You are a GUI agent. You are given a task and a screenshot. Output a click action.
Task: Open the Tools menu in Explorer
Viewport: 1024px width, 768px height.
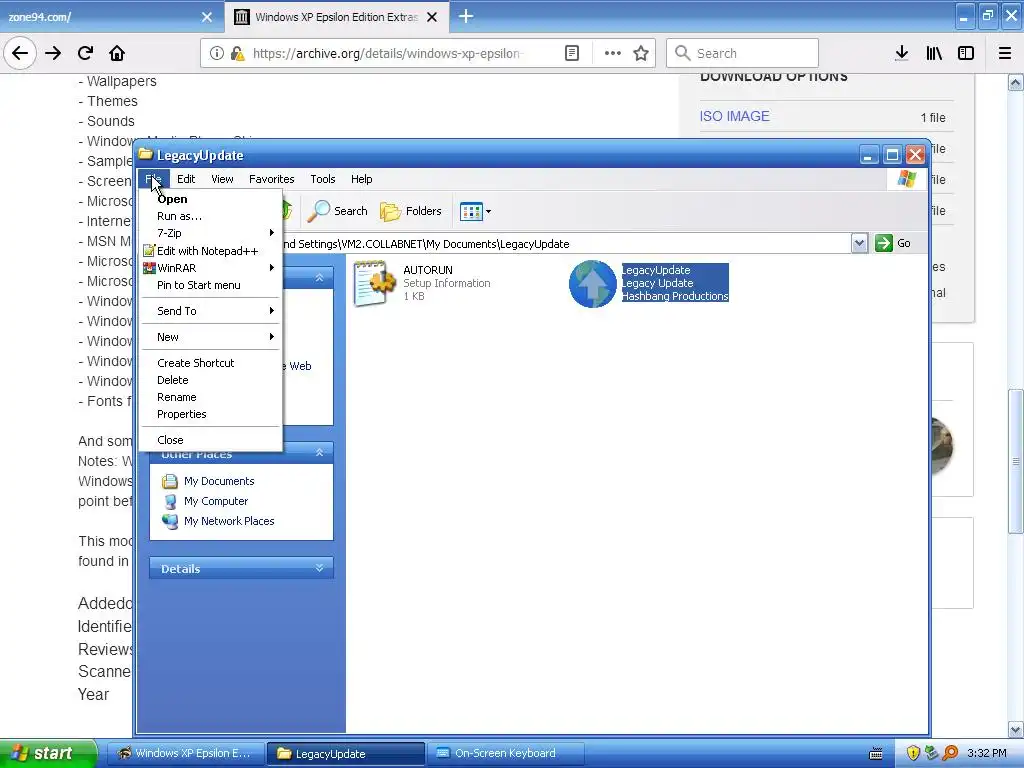(323, 179)
